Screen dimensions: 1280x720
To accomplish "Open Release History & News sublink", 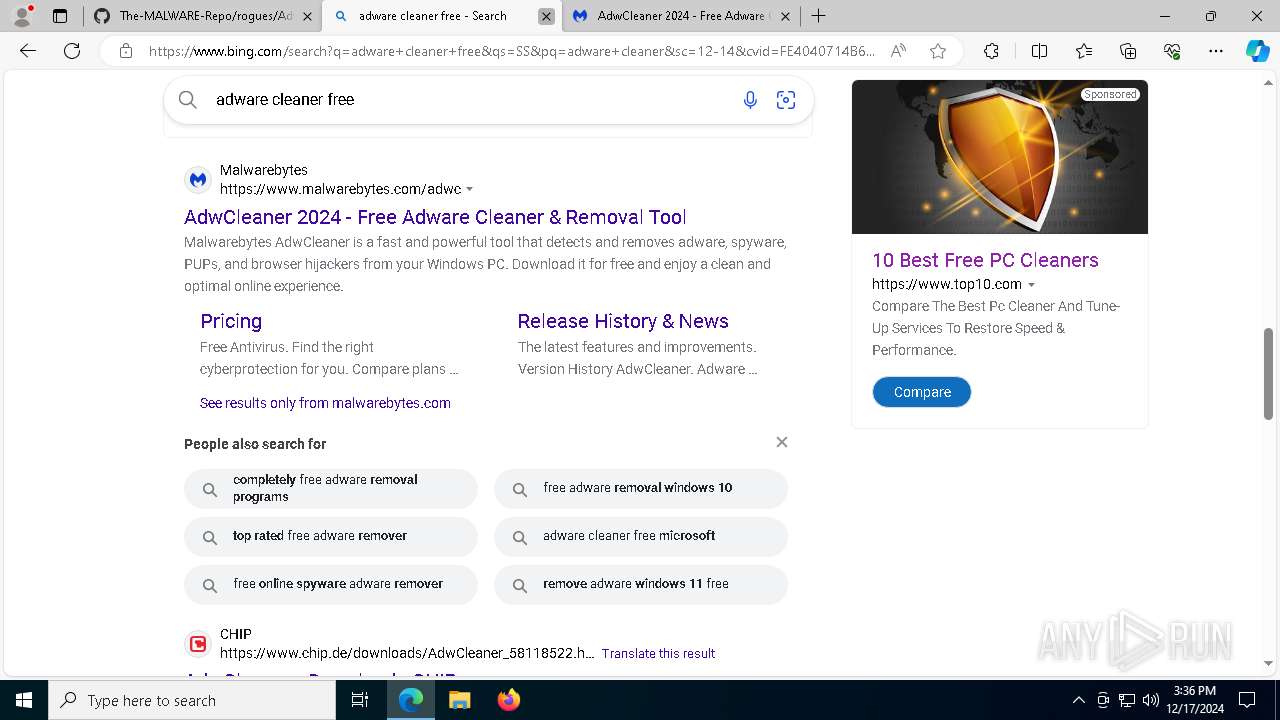I will click(x=623, y=321).
